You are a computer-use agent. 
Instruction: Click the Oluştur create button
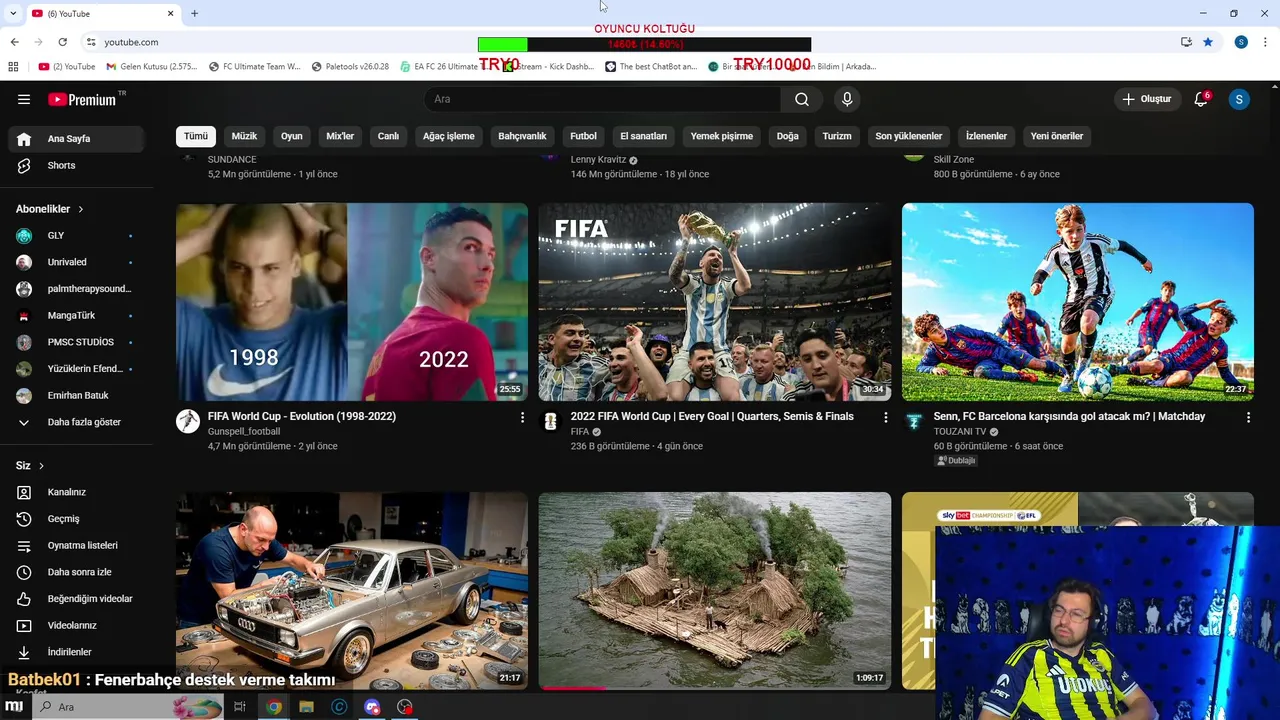point(1147,99)
